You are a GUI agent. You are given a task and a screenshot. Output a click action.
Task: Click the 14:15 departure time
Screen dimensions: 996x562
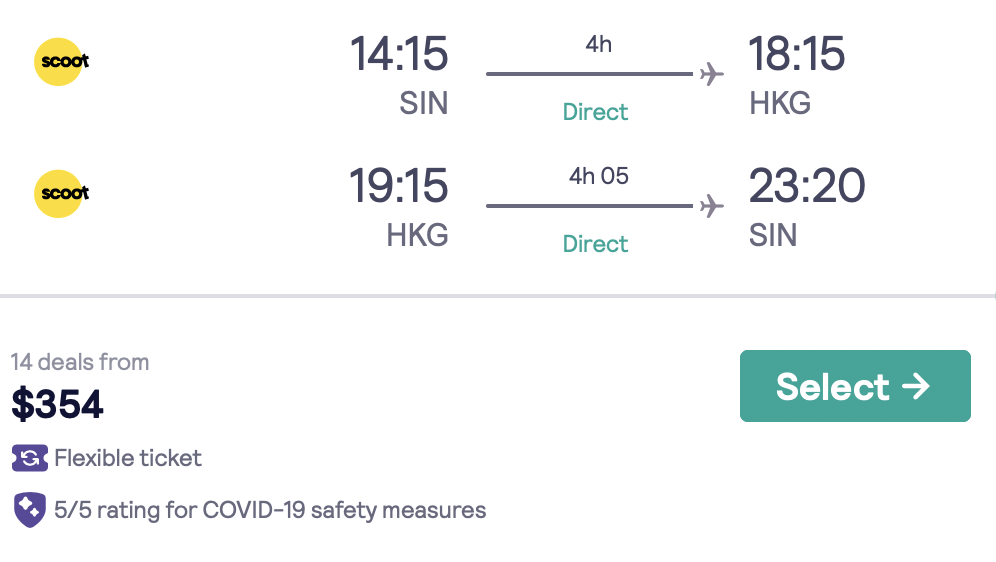coord(398,54)
